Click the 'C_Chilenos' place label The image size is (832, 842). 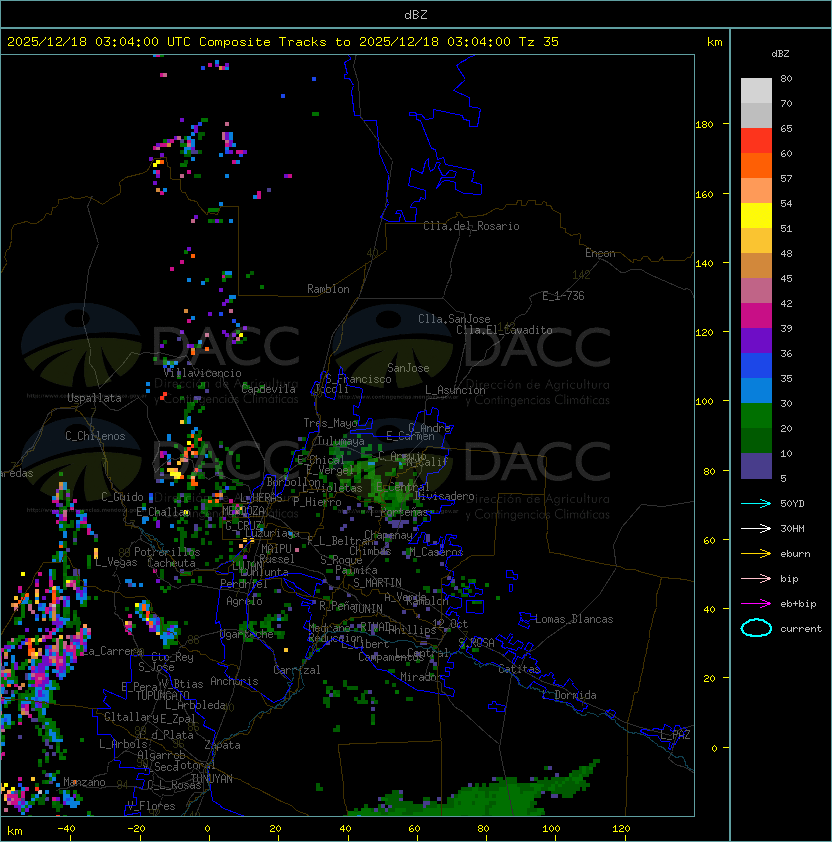point(95,436)
